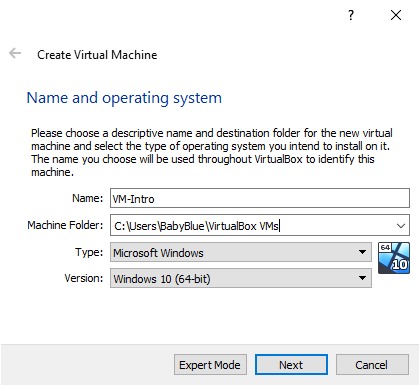
Task: Click the Create Virtual Machine title text
Action: click(97, 55)
